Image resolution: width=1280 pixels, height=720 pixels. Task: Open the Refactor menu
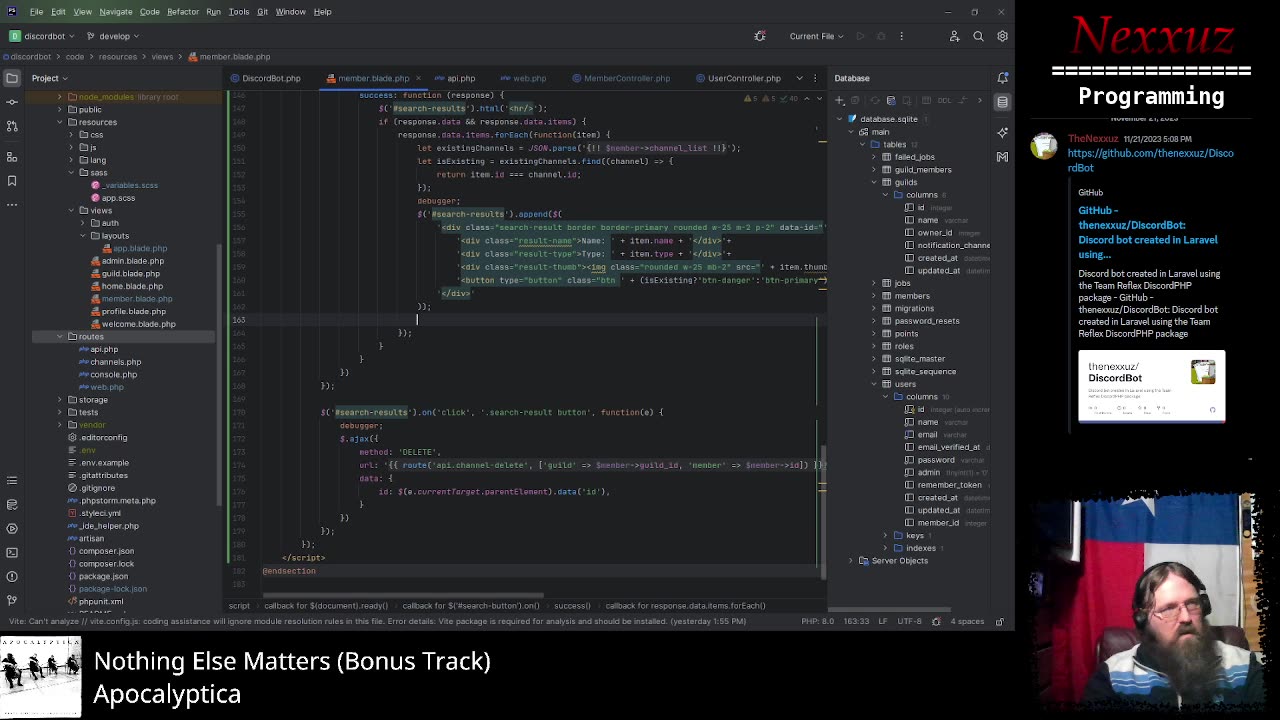pos(183,12)
